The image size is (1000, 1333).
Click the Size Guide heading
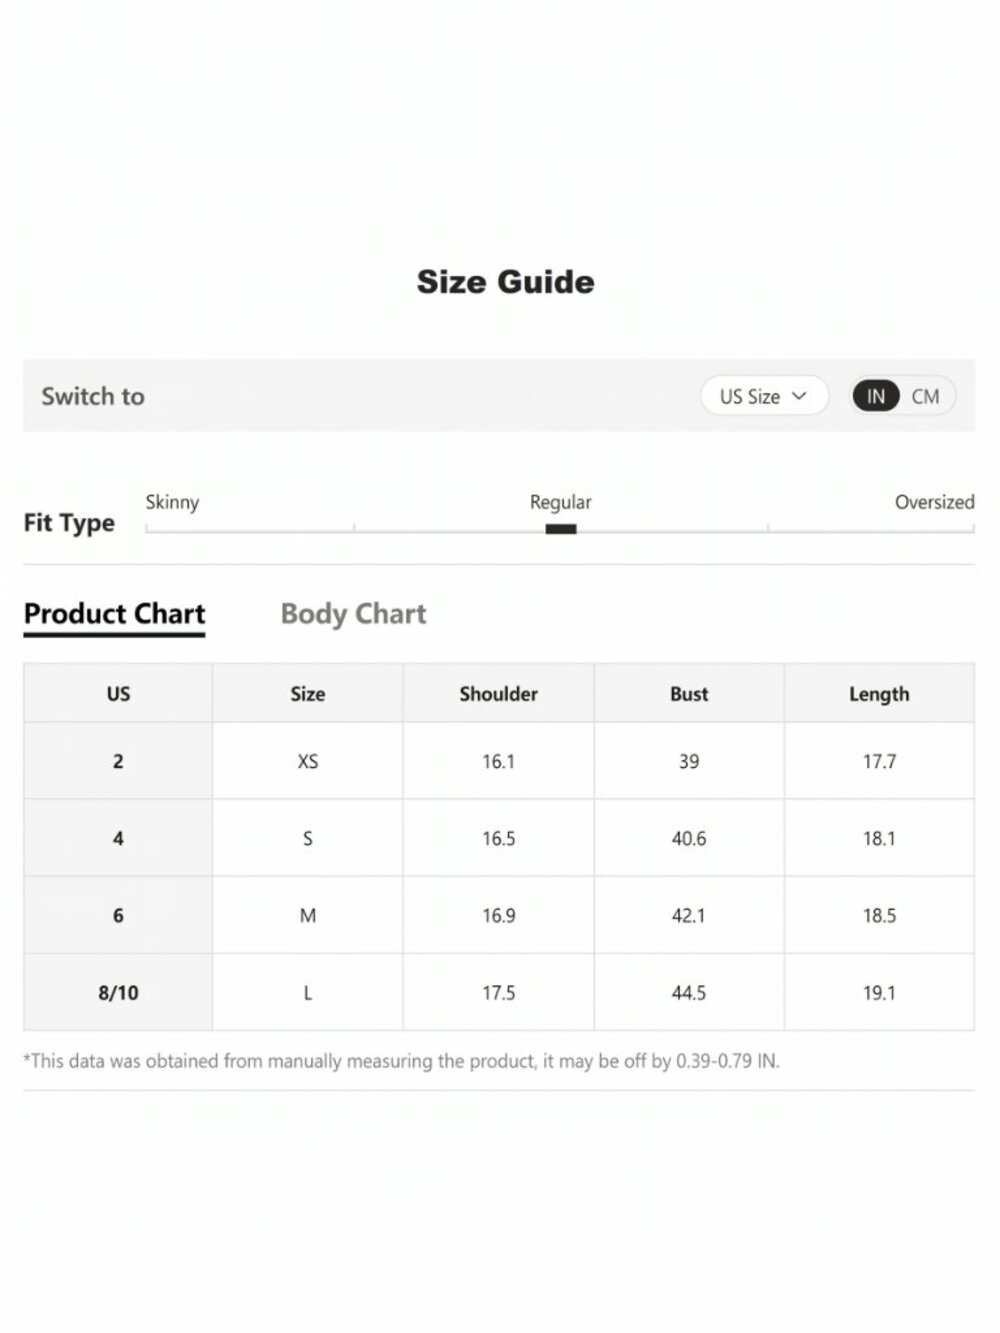(x=505, y=282)
